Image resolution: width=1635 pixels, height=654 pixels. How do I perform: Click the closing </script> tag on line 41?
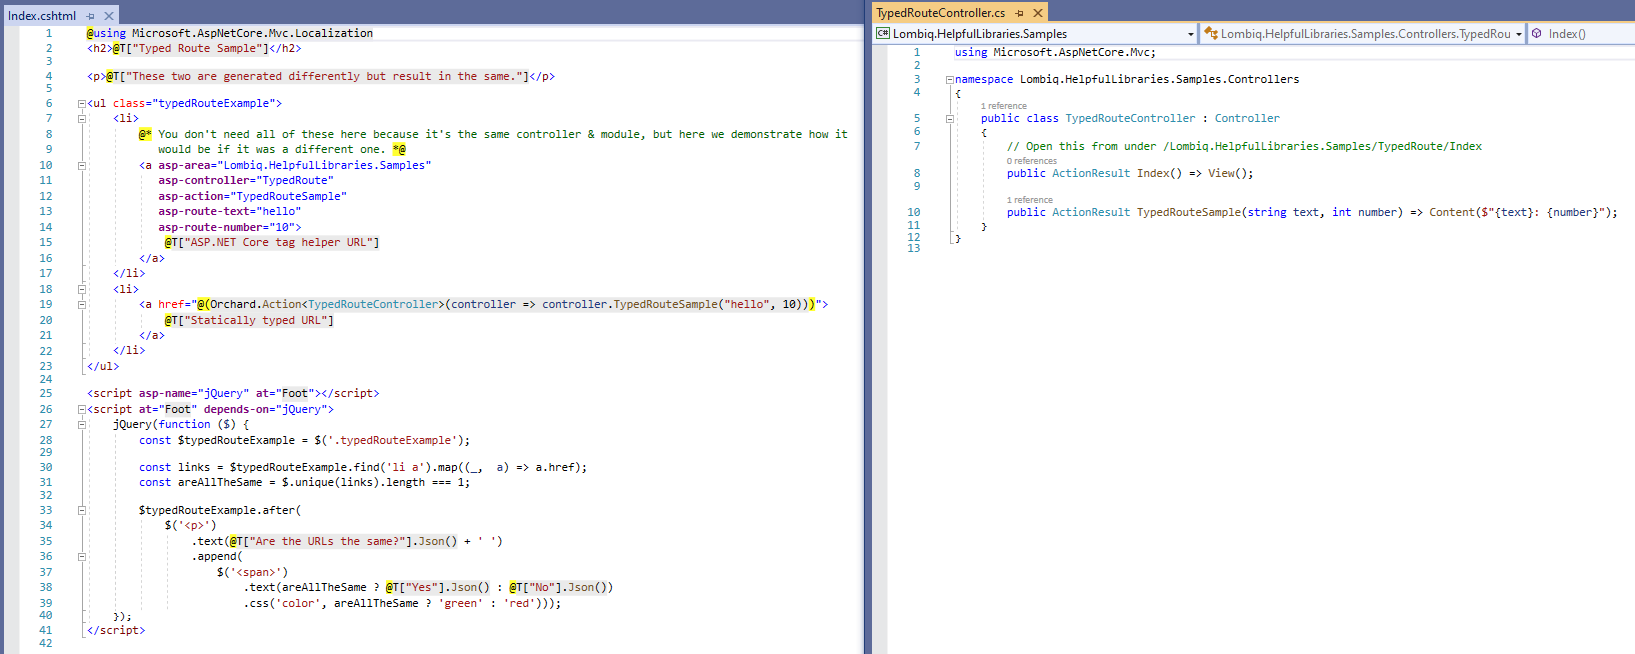tap(116, 630)
